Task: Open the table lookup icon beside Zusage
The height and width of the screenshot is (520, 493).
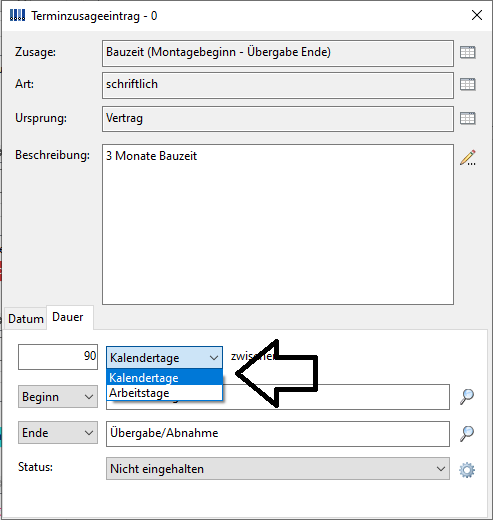Action: (467, 52)
